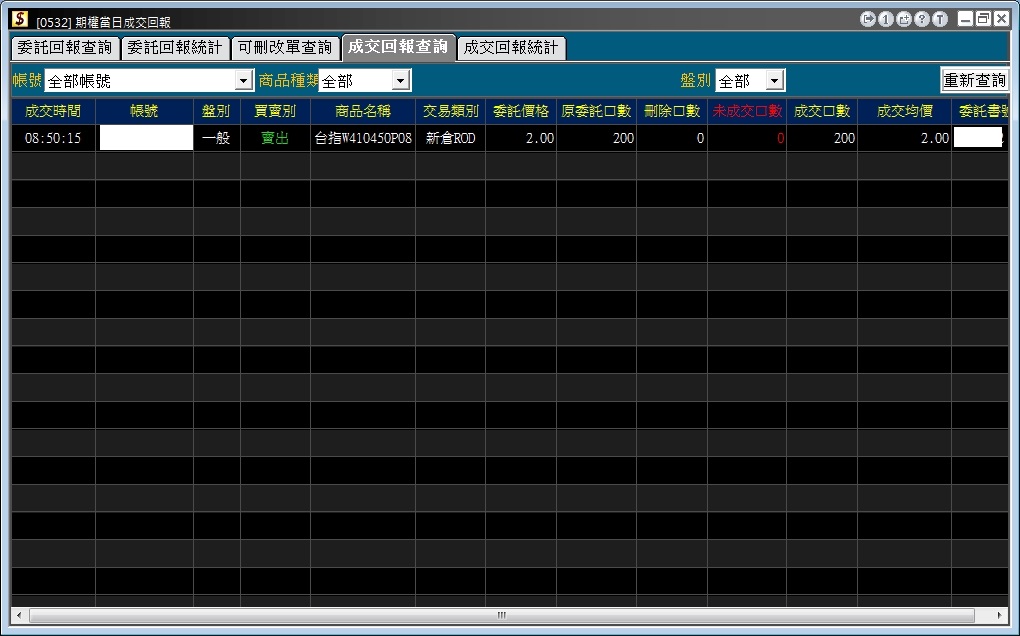Click the 全部帳號 combo box field
Image resolution: width=1020 pixels, height=636 pixels.
(x=149, y=81)
